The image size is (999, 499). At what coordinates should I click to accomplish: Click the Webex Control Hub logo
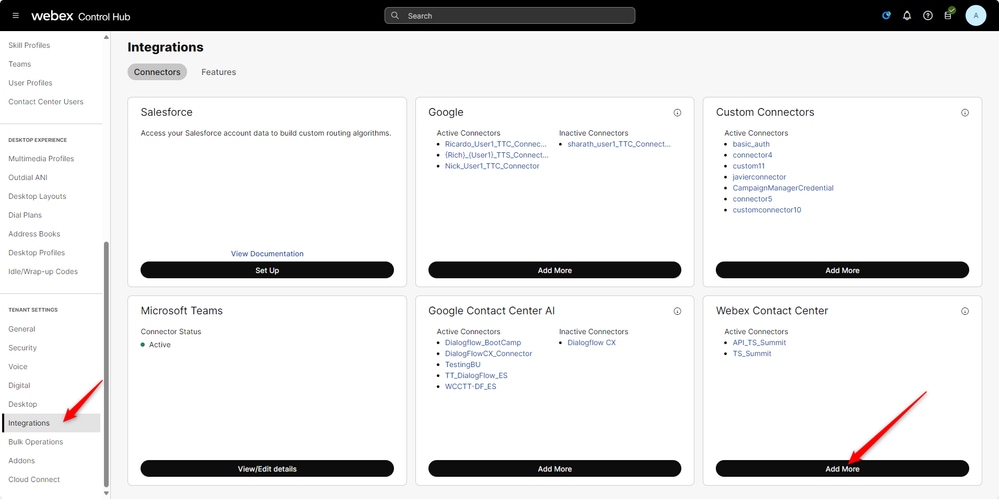80,16
